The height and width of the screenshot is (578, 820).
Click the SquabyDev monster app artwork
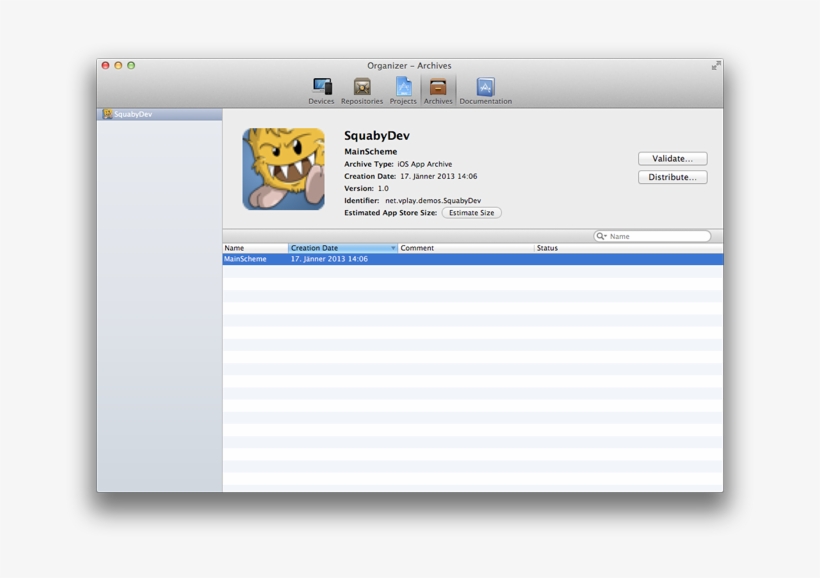(283, 166)
